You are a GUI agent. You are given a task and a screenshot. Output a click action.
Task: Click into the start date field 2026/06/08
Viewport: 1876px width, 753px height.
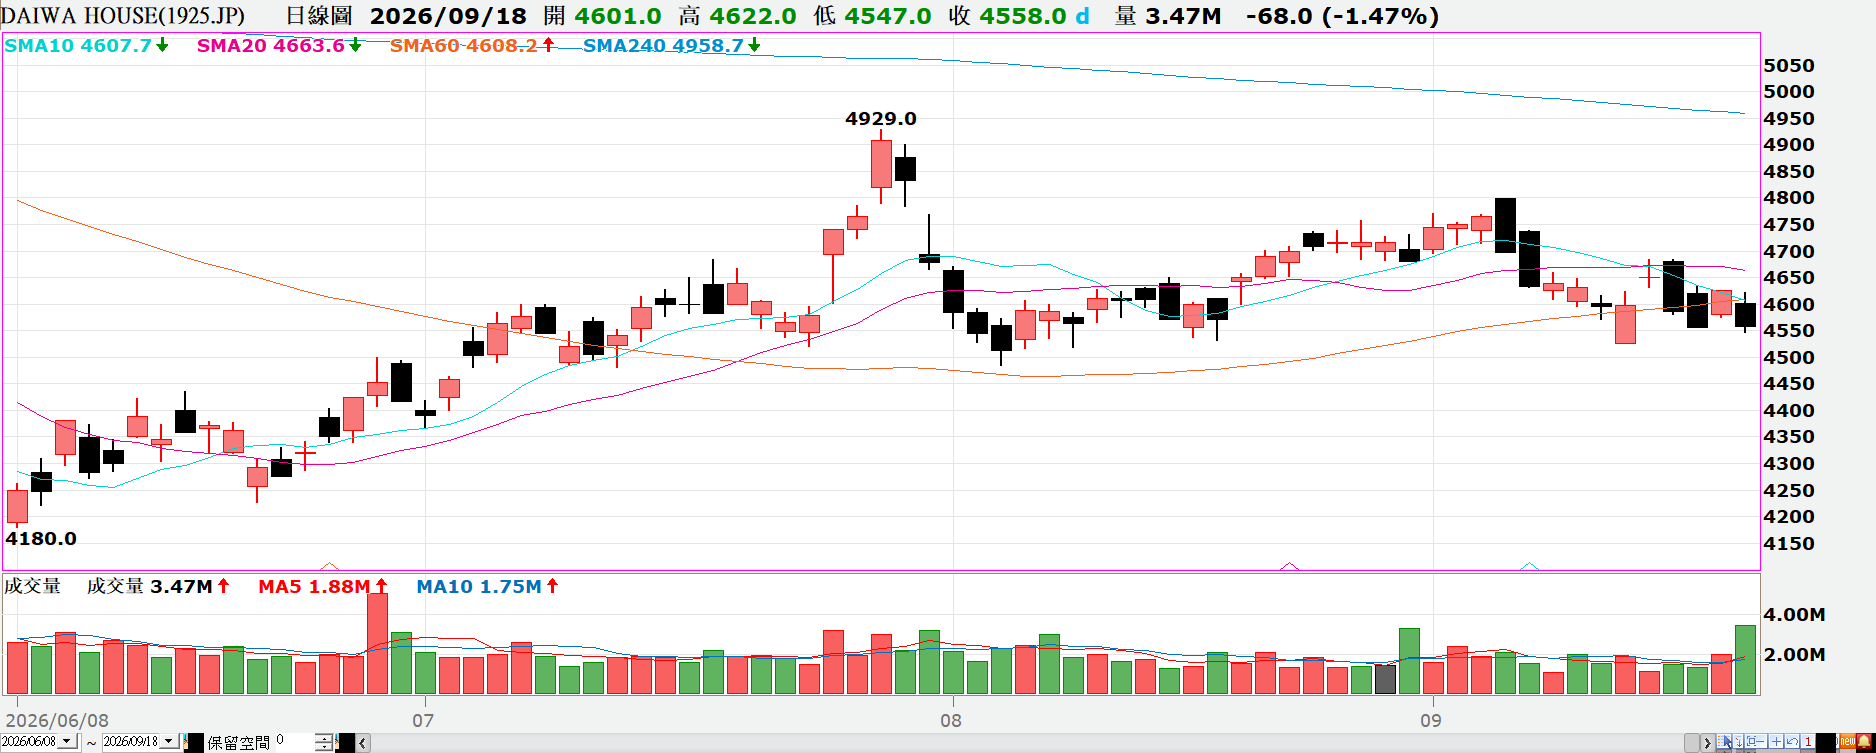click(29, 742)
